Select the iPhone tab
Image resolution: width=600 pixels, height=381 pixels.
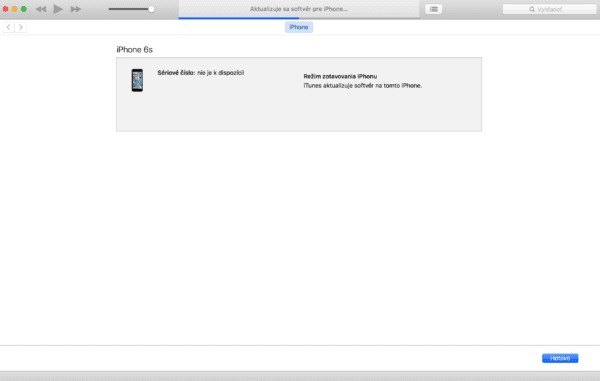point(299,27)
